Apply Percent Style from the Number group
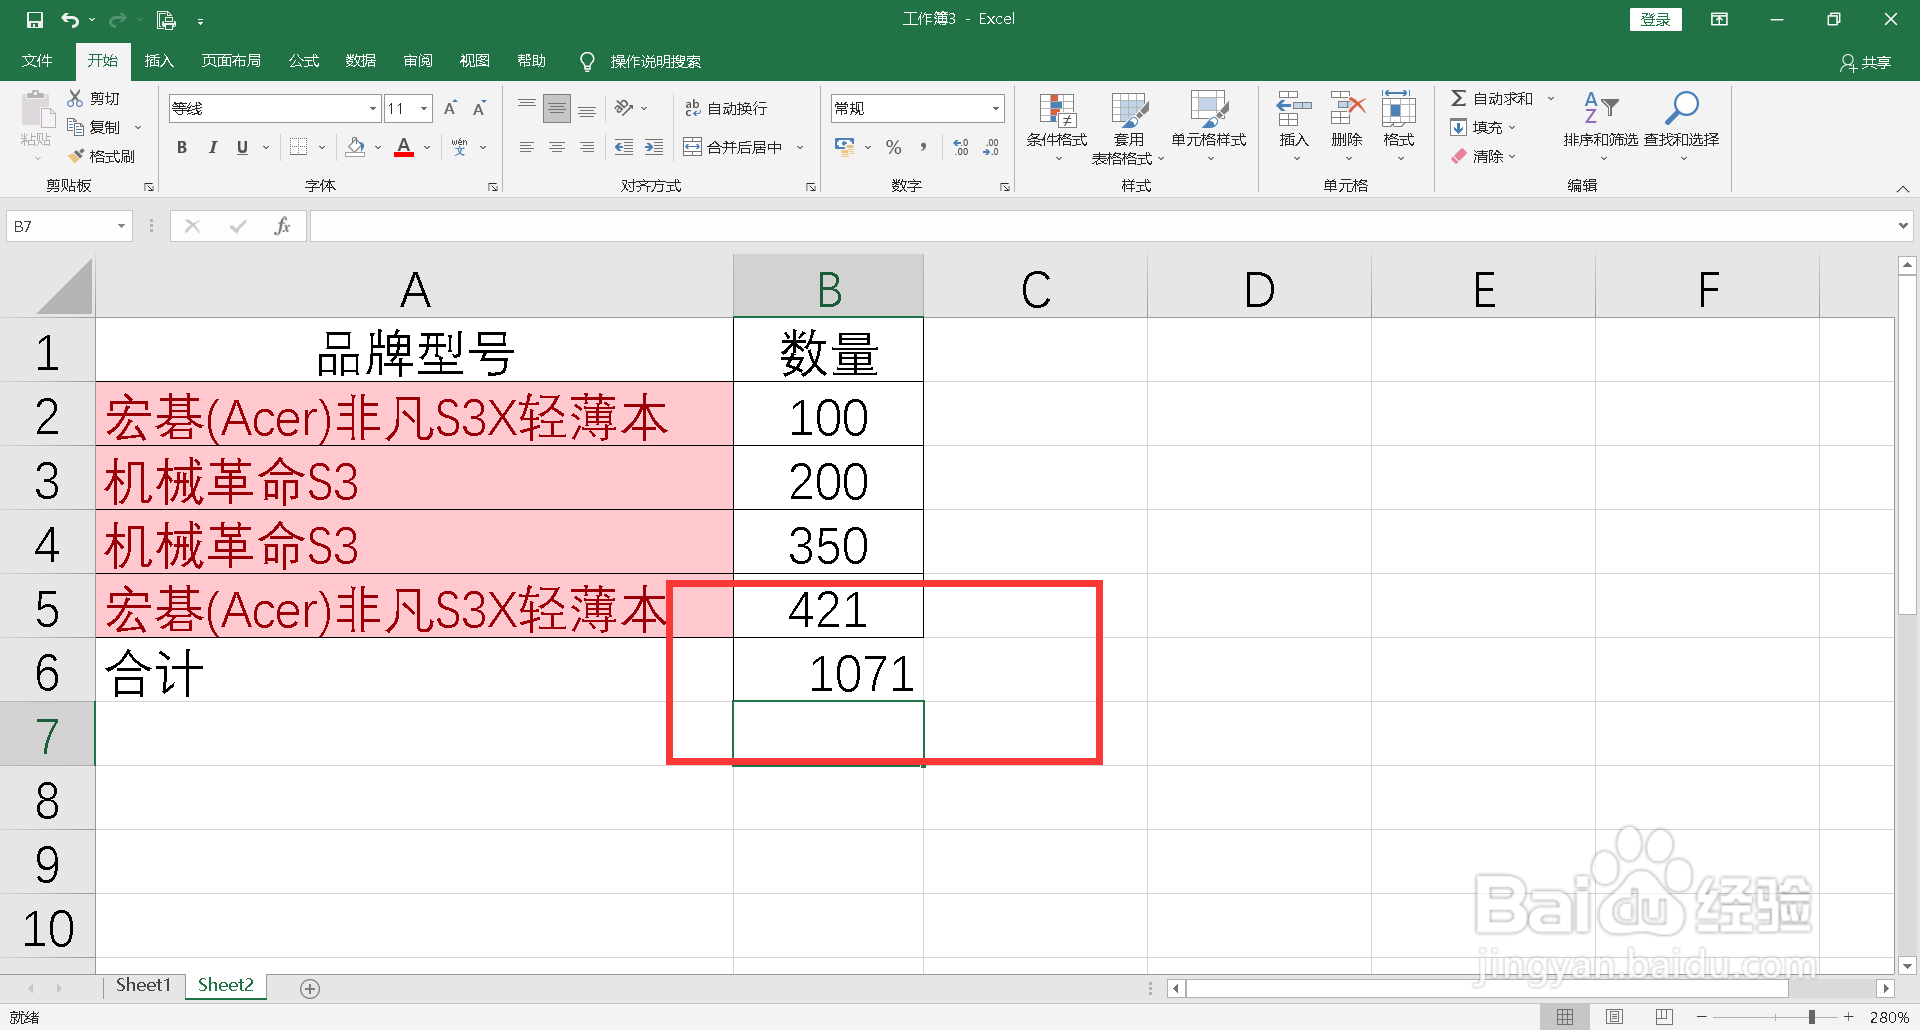1920x1030 pixels. 893,147
